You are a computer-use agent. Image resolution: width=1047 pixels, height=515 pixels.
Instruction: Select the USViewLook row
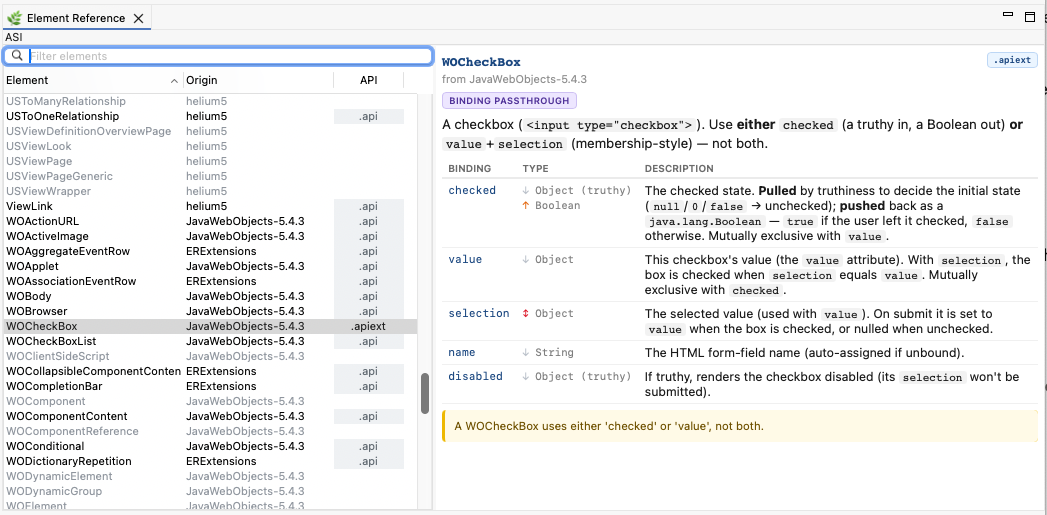210,146
